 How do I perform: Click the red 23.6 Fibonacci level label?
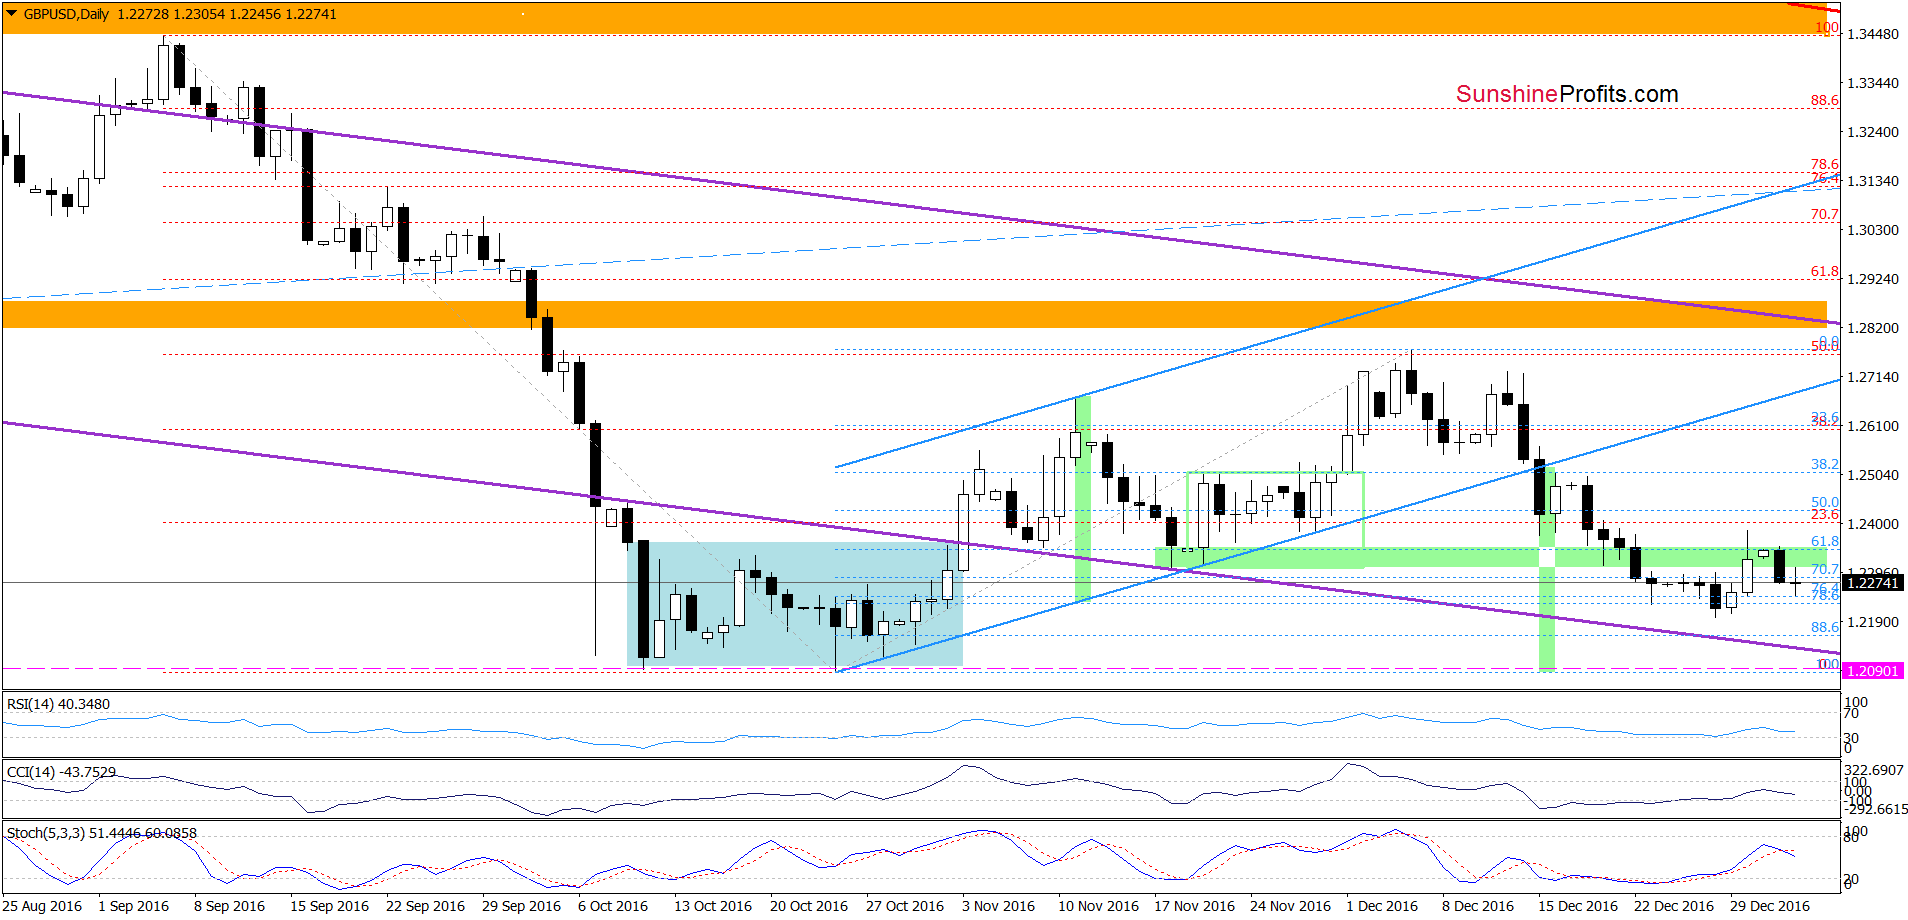pyautogui.click(x=1824, y=514)
